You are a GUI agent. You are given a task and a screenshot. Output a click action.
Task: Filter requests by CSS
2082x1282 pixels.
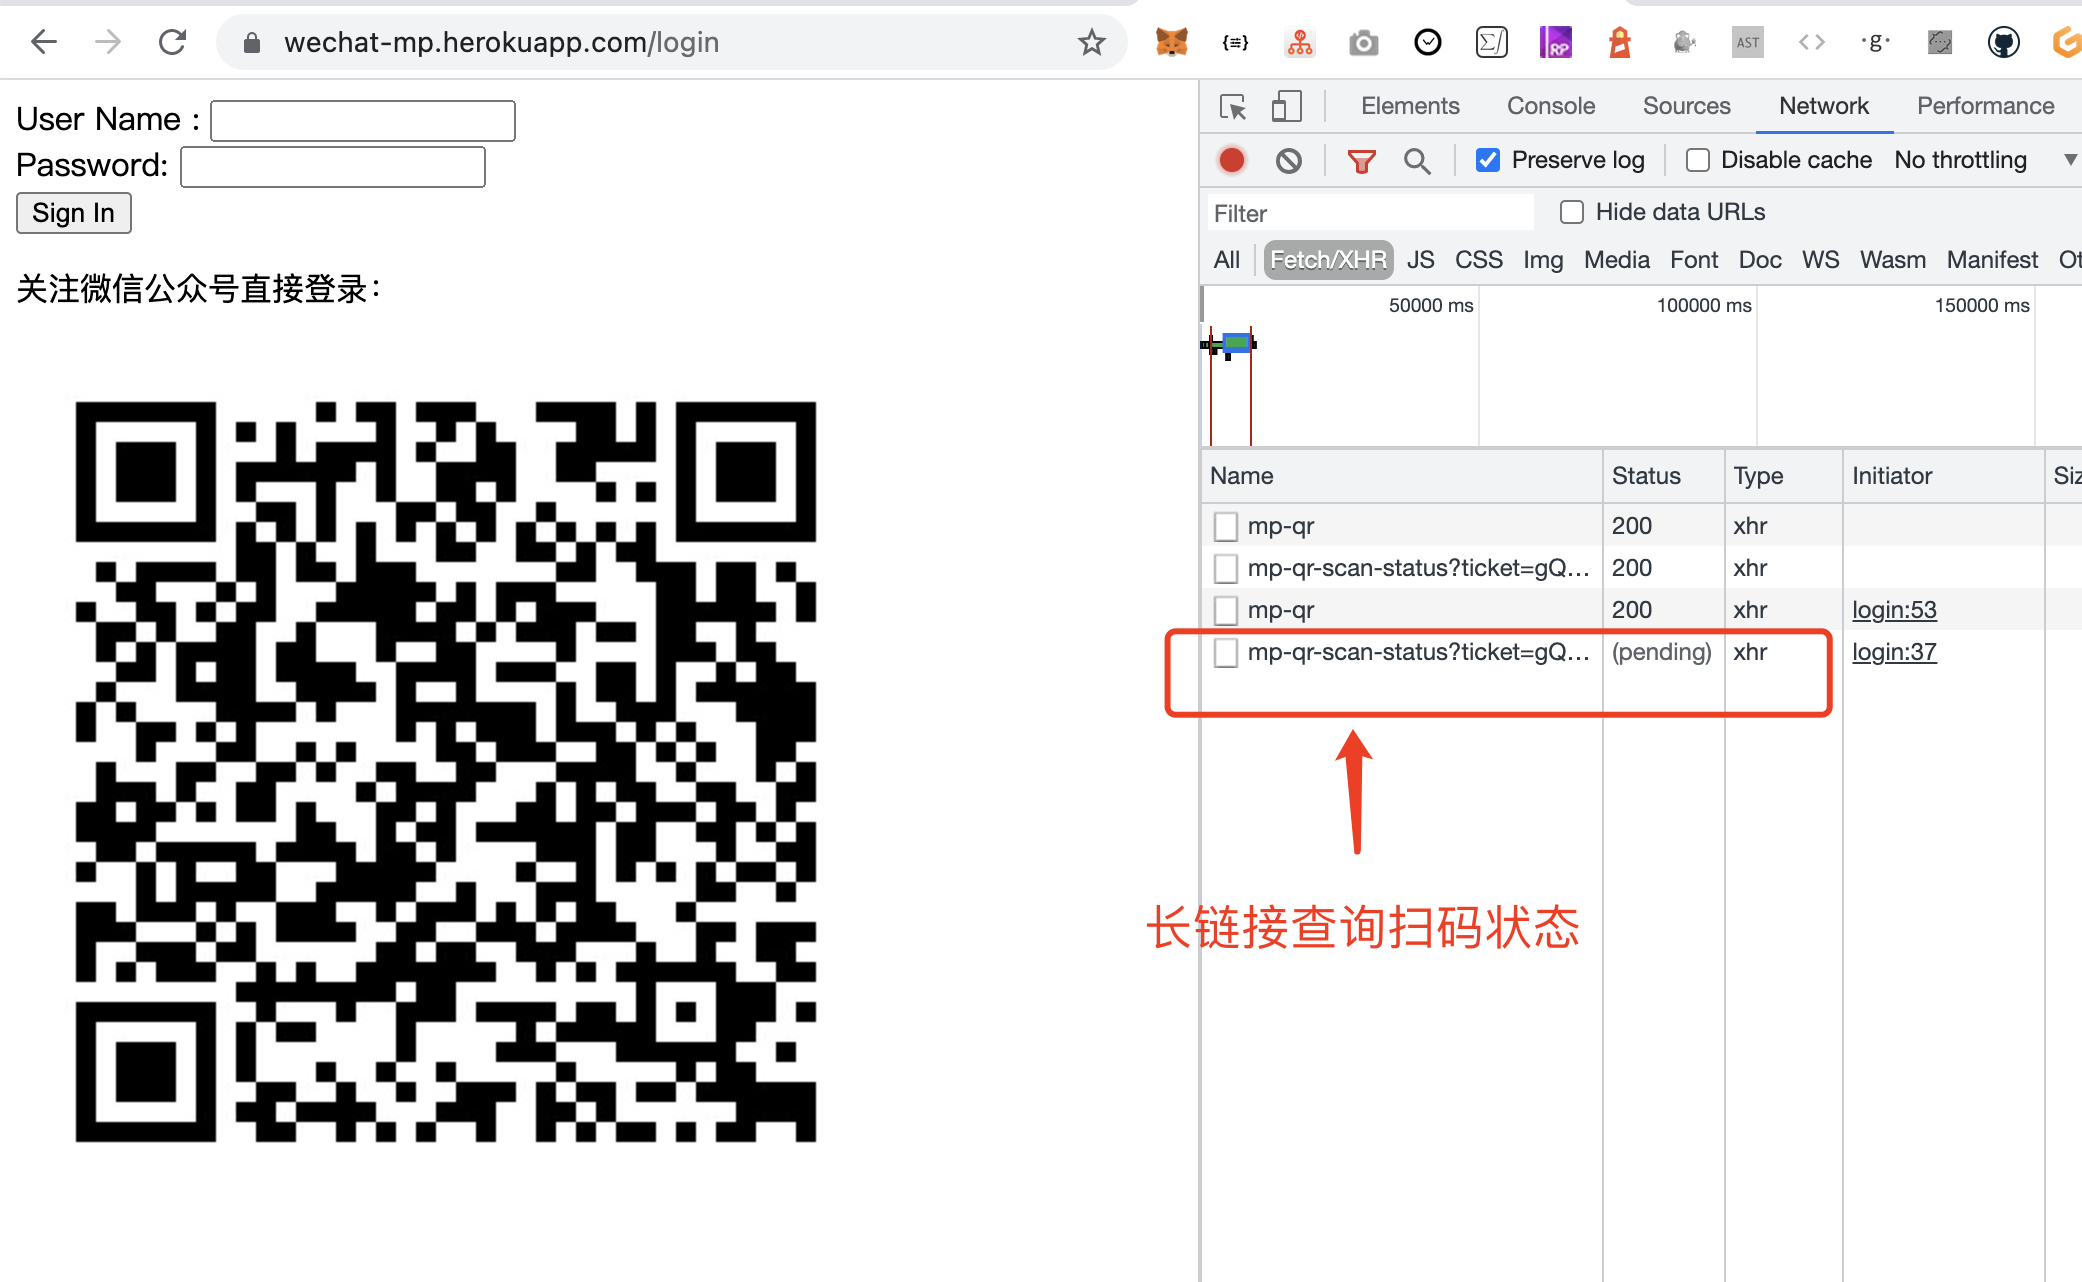pos(1479,260)
